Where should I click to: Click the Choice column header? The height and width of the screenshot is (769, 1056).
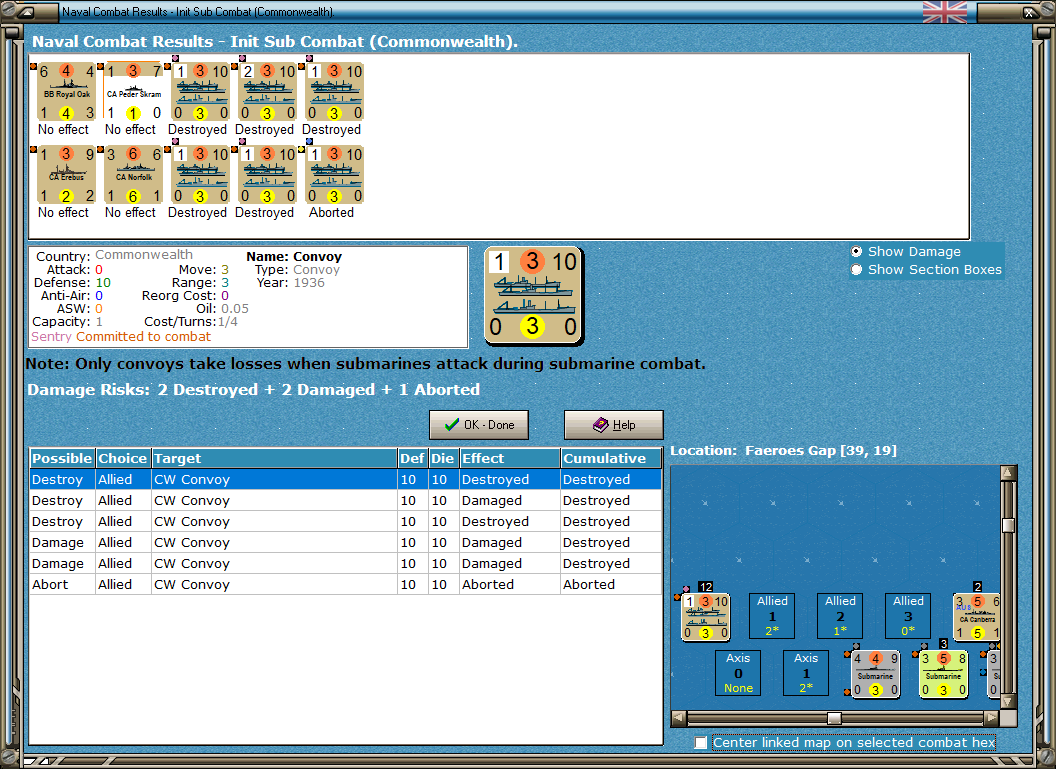point(123,459)
